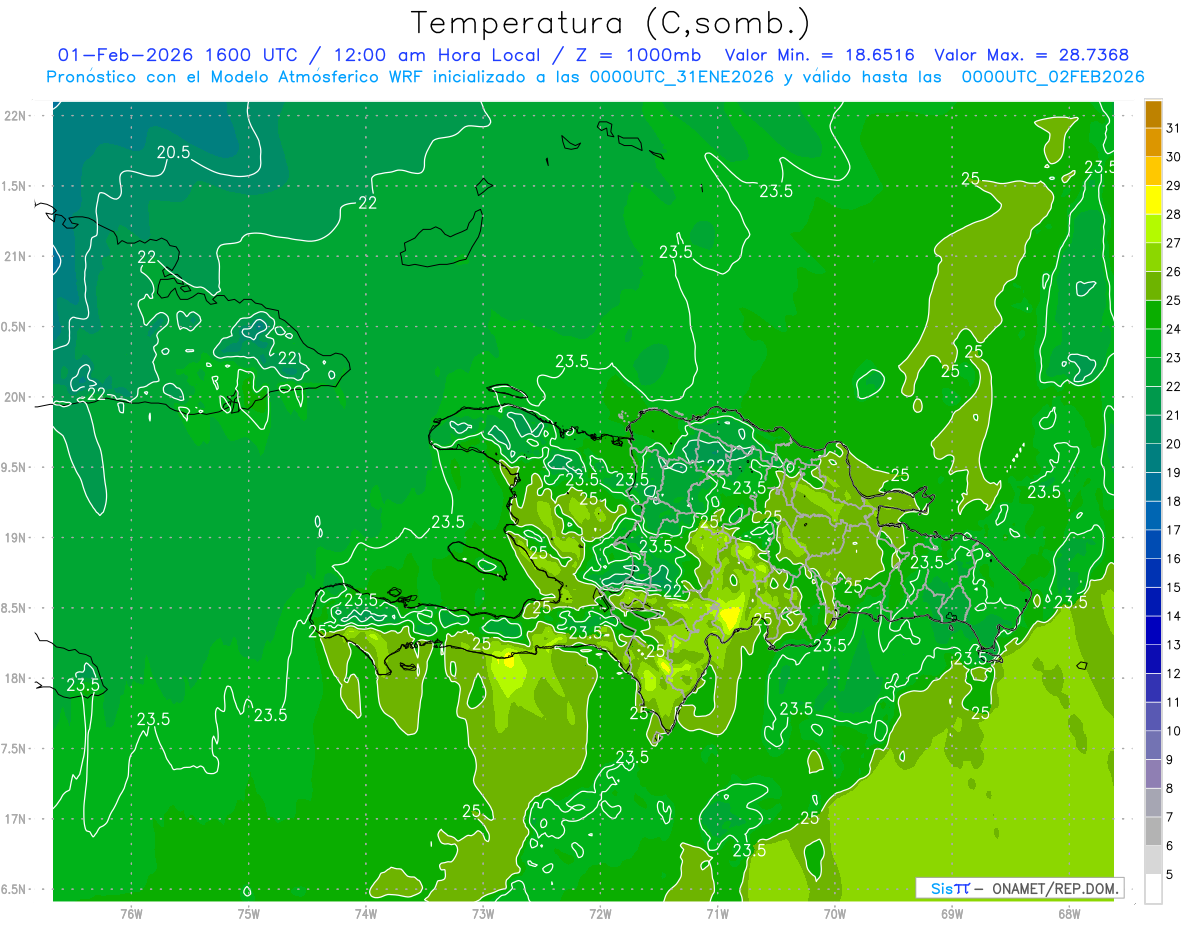Click the map title Temperatura (C,somb.)
This screenshot has height=927, width=1200.
[611, 23]
